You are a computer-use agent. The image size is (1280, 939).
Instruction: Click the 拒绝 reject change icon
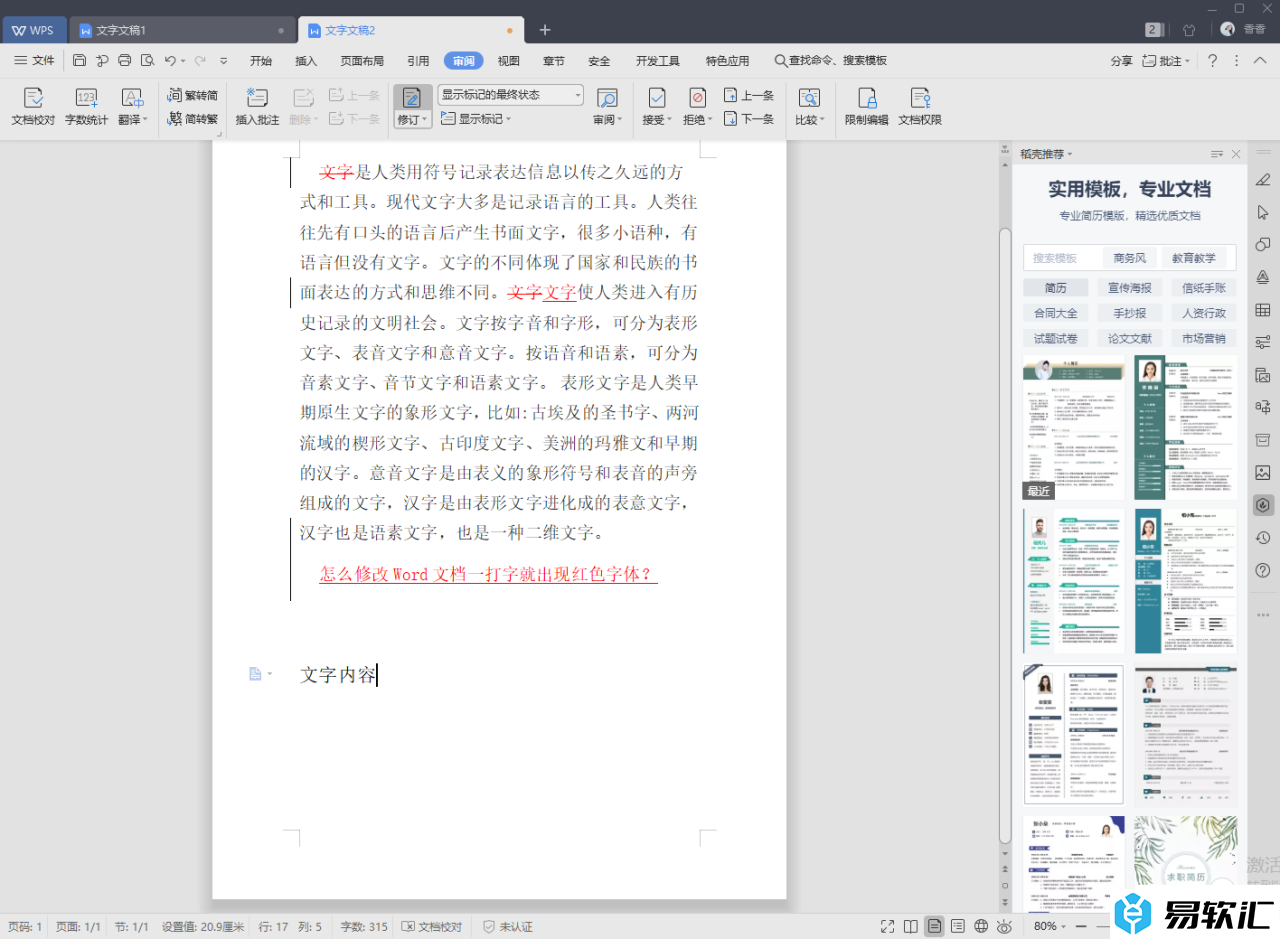[x=697, y=98]
